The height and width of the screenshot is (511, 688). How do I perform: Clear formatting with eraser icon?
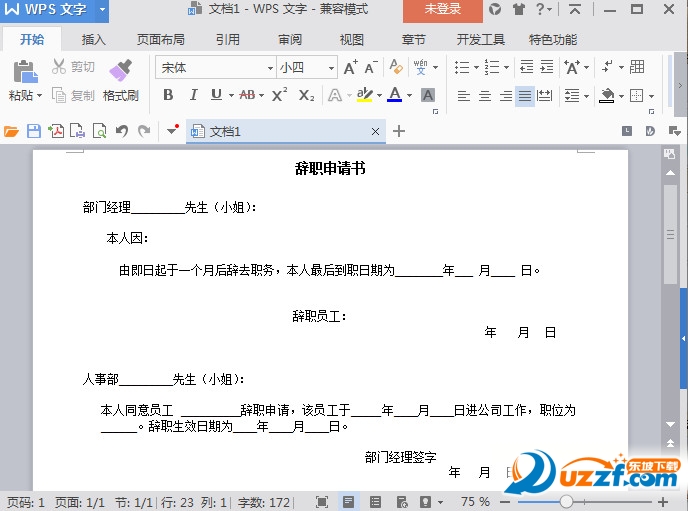[396, 67]
